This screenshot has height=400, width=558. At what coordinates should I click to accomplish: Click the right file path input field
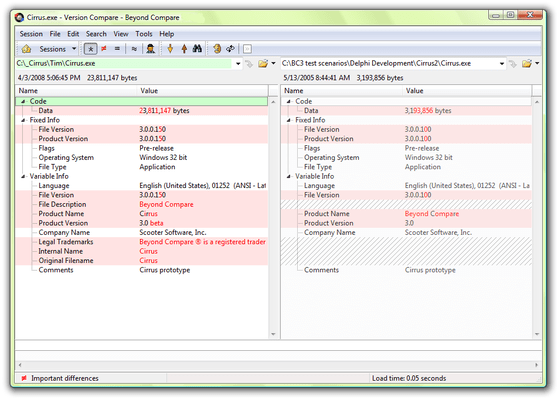point(389,64)
